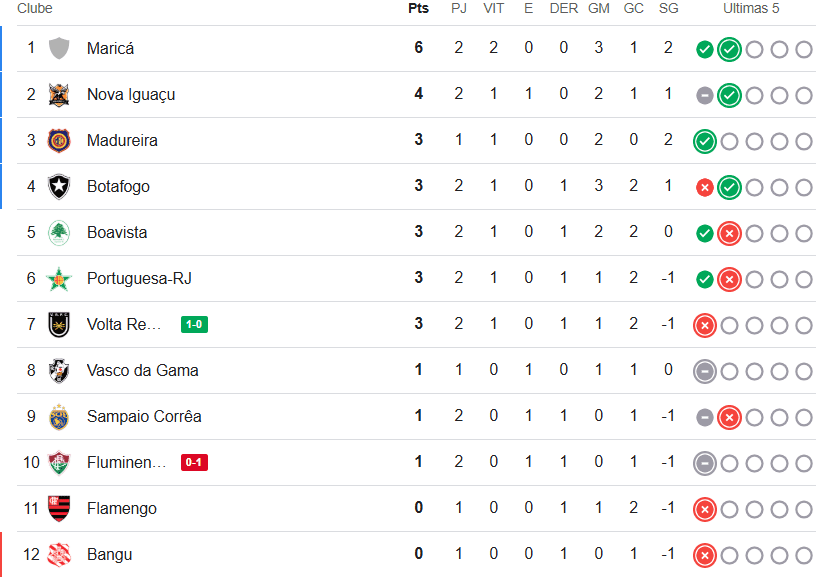Click Fluminense's red 0-1 live score badge

pyautogui.click(x=194, y=463)
